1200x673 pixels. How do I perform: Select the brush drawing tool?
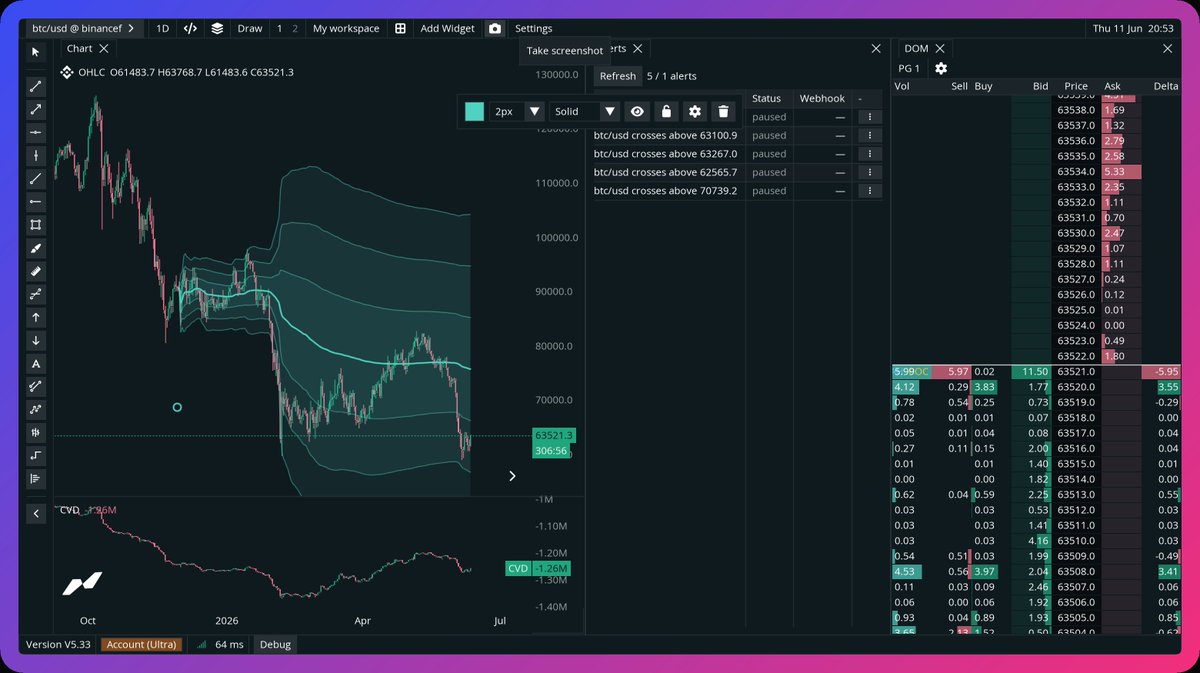[36, 248]
